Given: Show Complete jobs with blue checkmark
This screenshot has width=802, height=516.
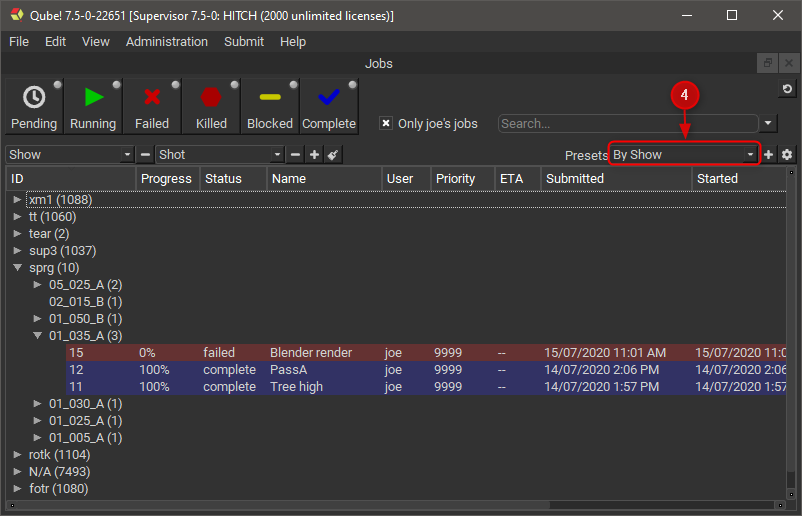Looking at the screenshot, I should 329,106.
